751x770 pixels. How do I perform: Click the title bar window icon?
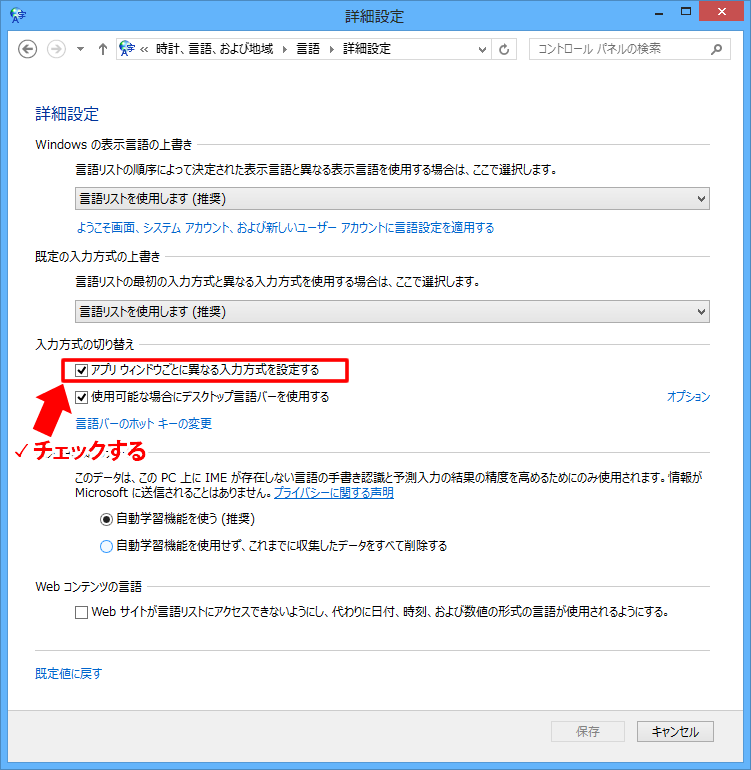click(17, 15)
